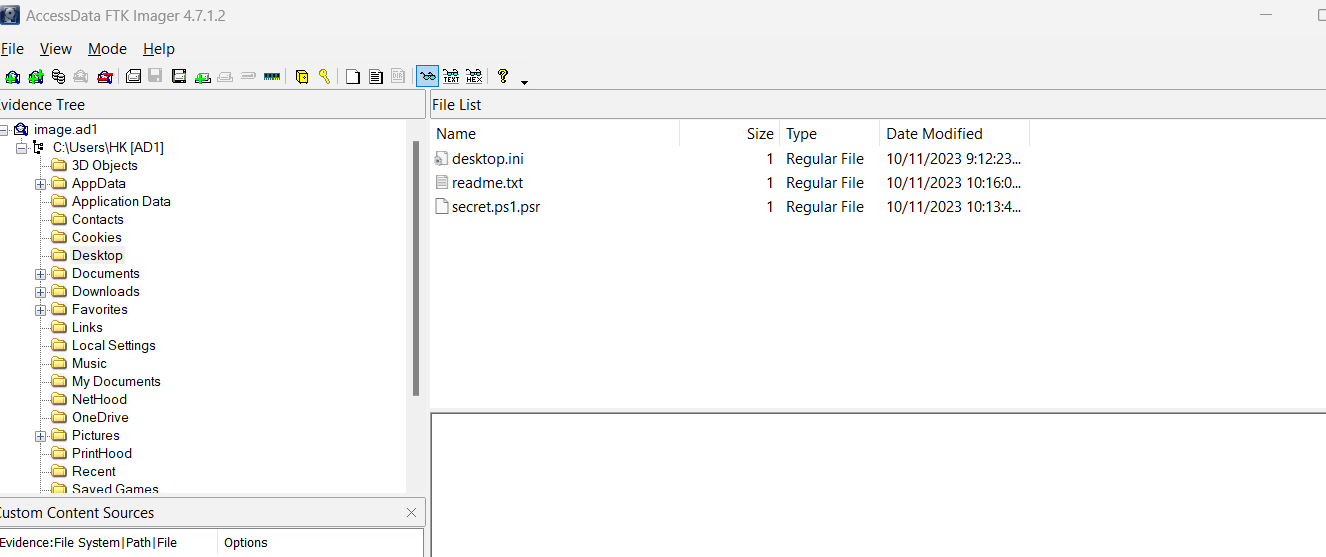The width and height of the screenshot is (1326, 557).
Task: Click the Evidence Tree vertical scrollbar
Action: coord(415,270)
